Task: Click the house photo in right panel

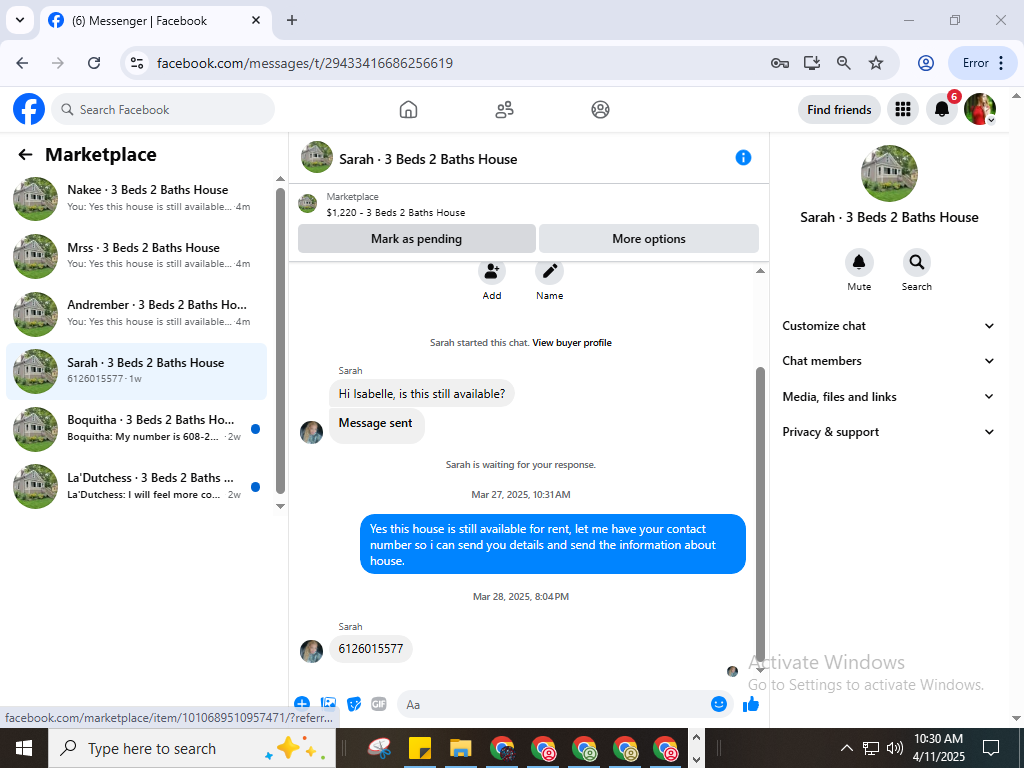Action: tap(889, 173)
